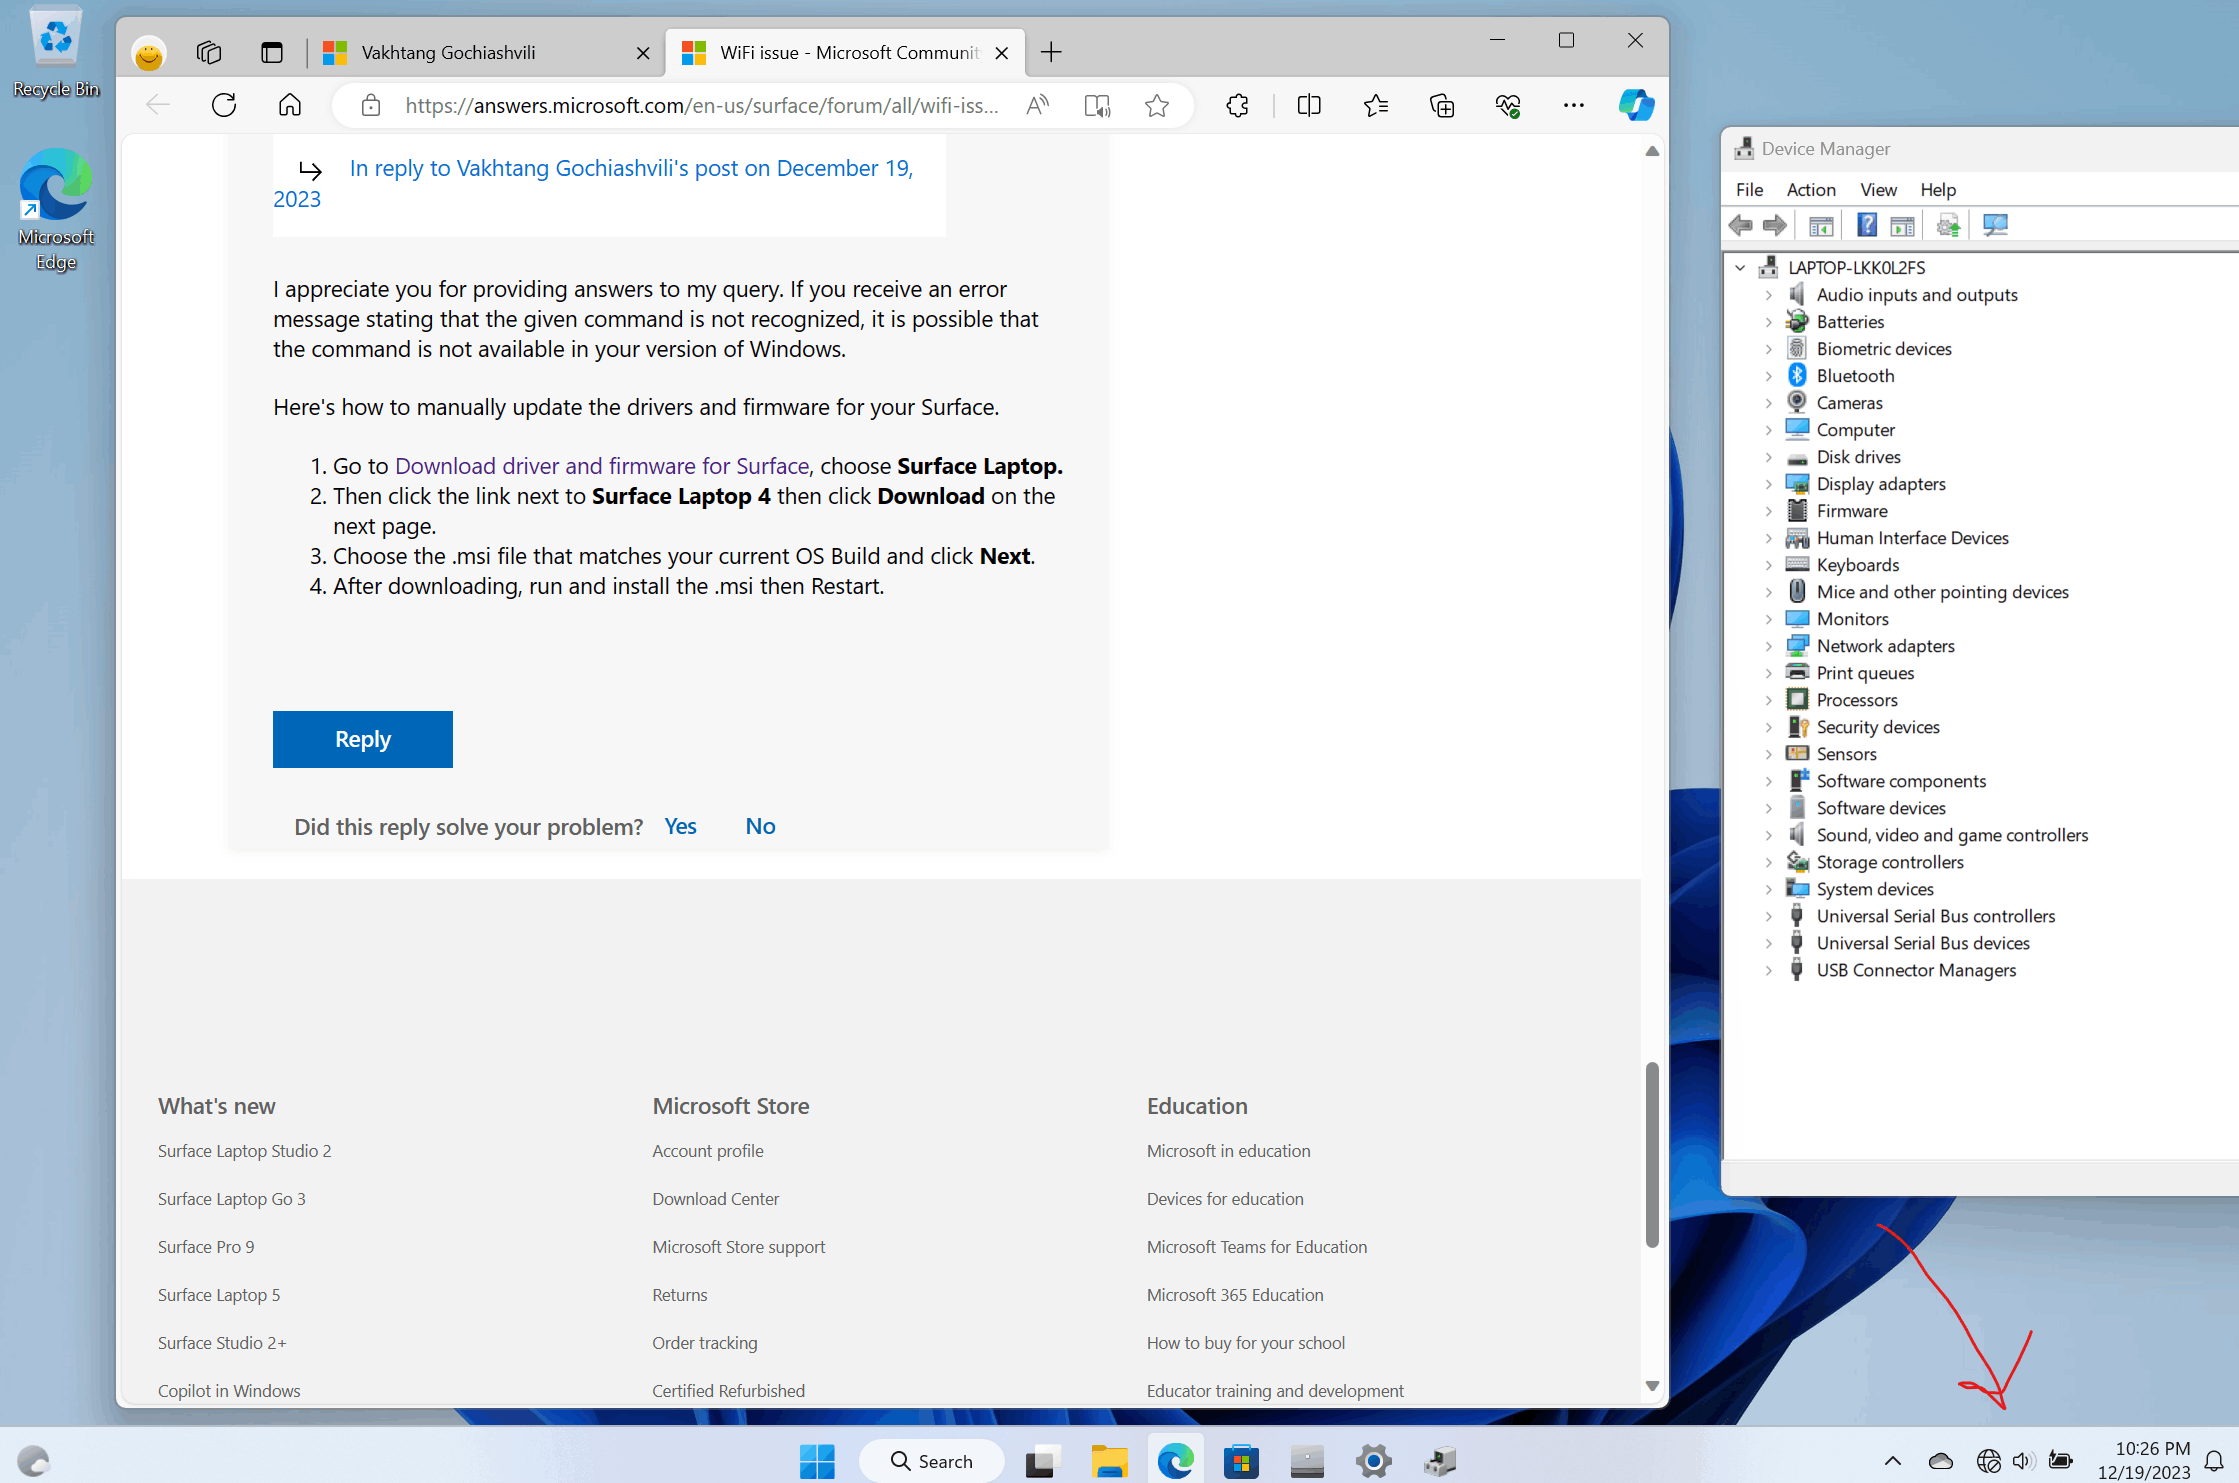Collapse the LAPTOP-LKK0L2FS root node
This screenshot has width=2239, height=1483.
click(1740, 267)
